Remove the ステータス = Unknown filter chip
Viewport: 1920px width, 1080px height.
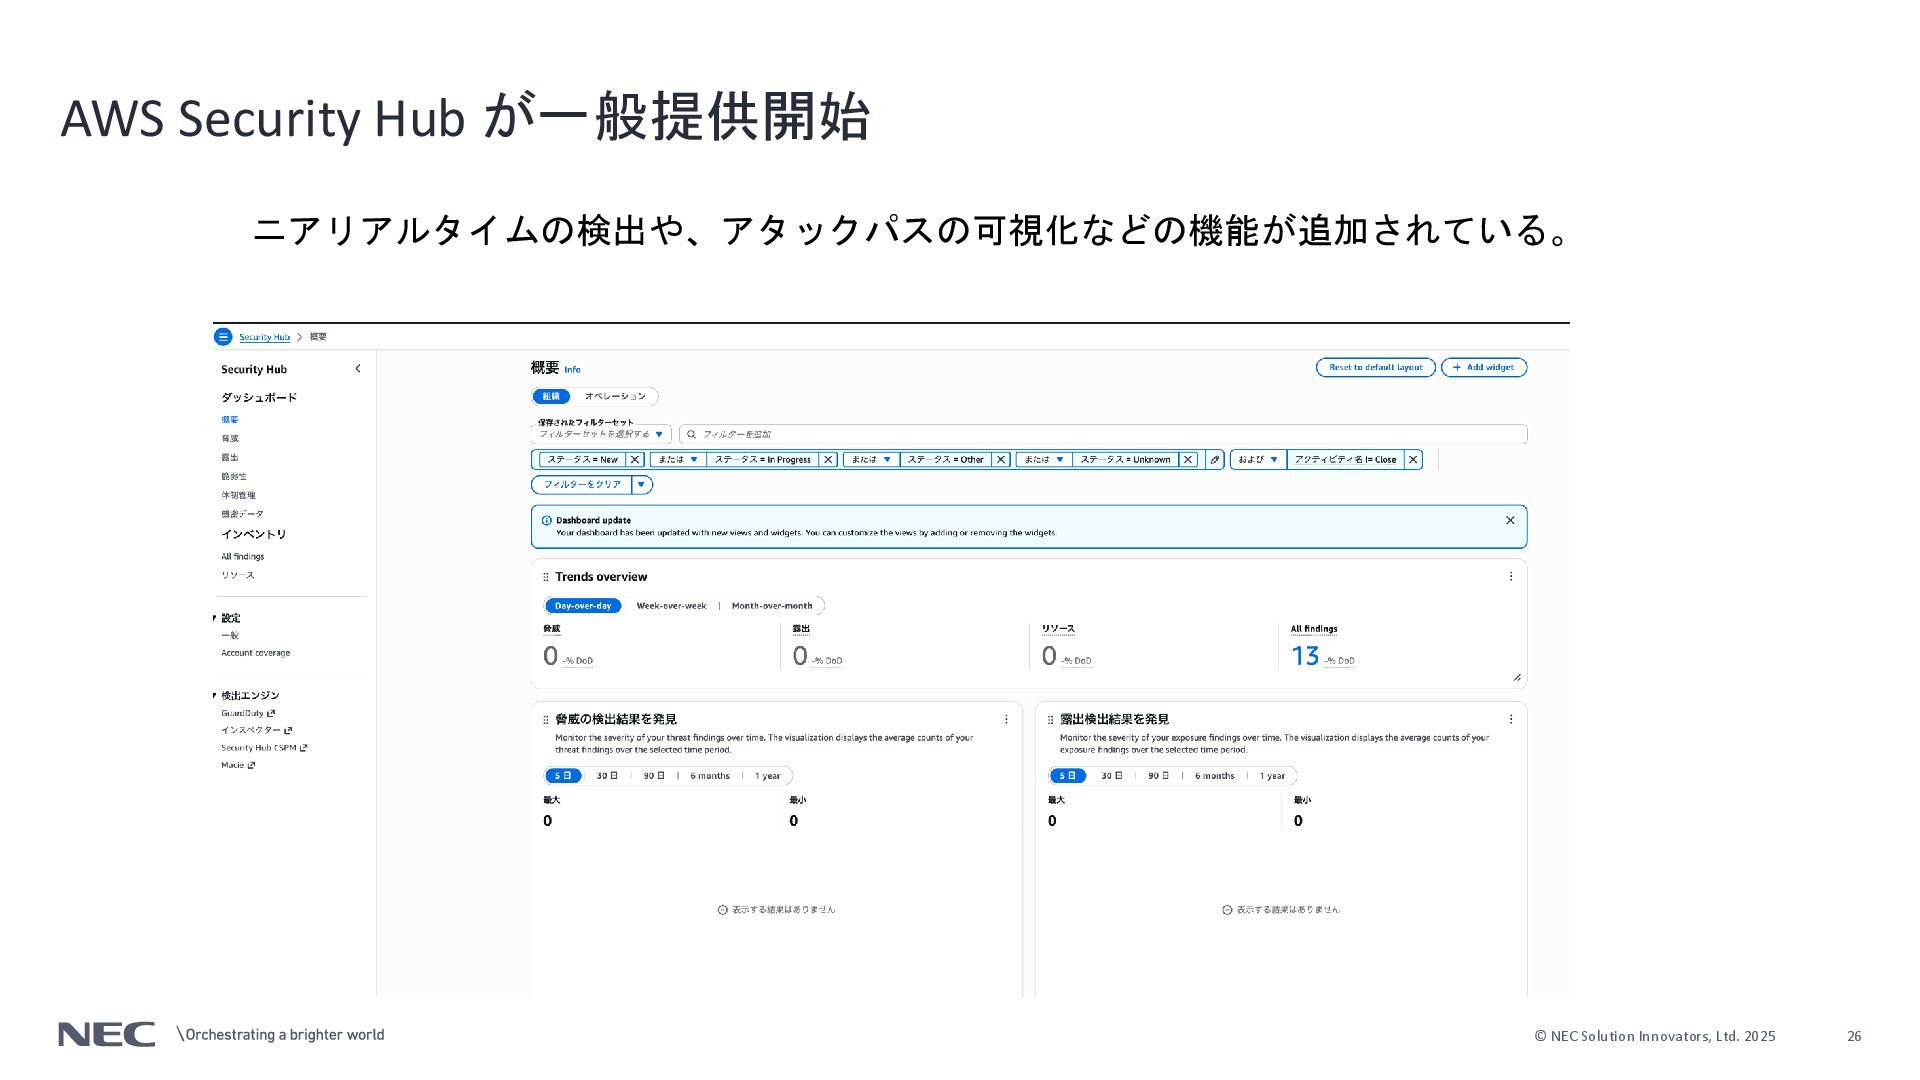[x=1187, y=460]
